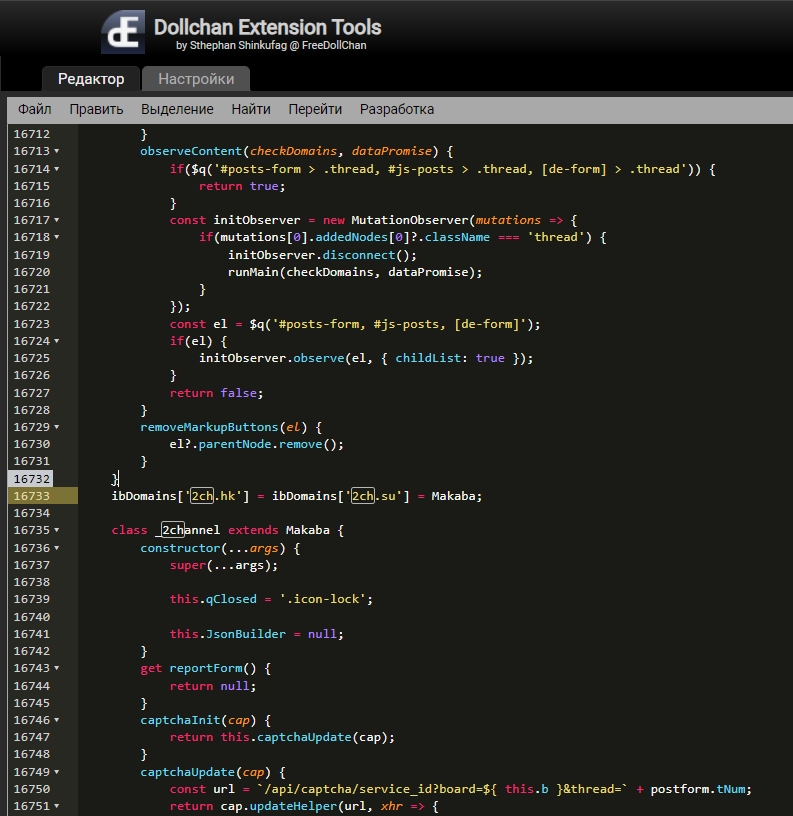Collapse the captchaUpdate fold at line 16749

point(57,772)
